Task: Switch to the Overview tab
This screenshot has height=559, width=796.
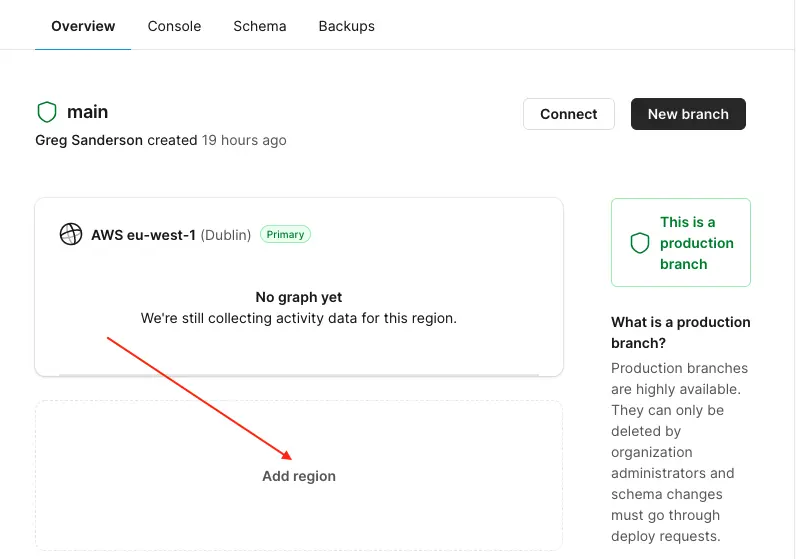Action: point(83,26)
